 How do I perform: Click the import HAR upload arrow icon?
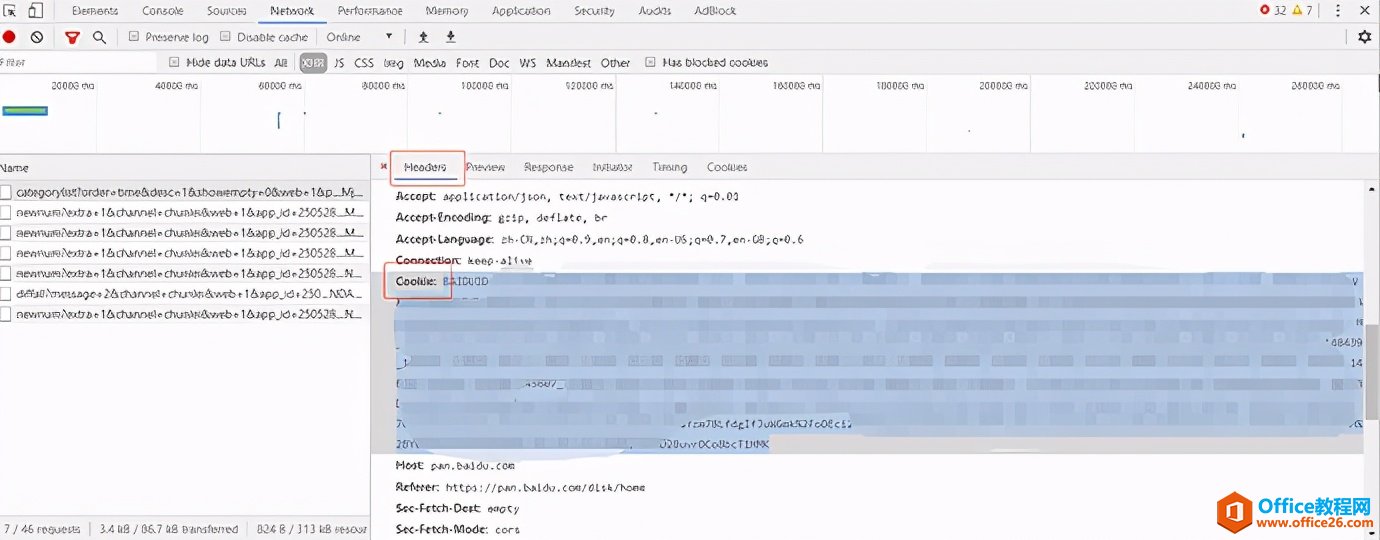click(x=423, y=37)
